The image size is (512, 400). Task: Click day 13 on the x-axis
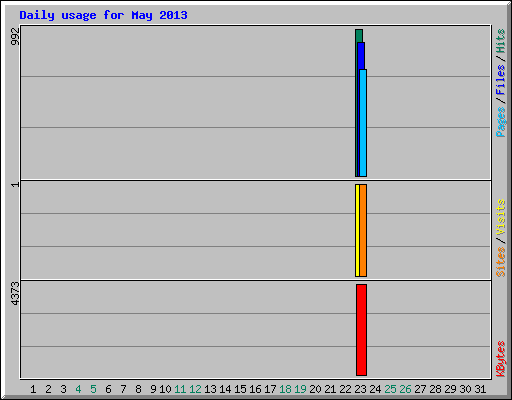click(210, 389)
